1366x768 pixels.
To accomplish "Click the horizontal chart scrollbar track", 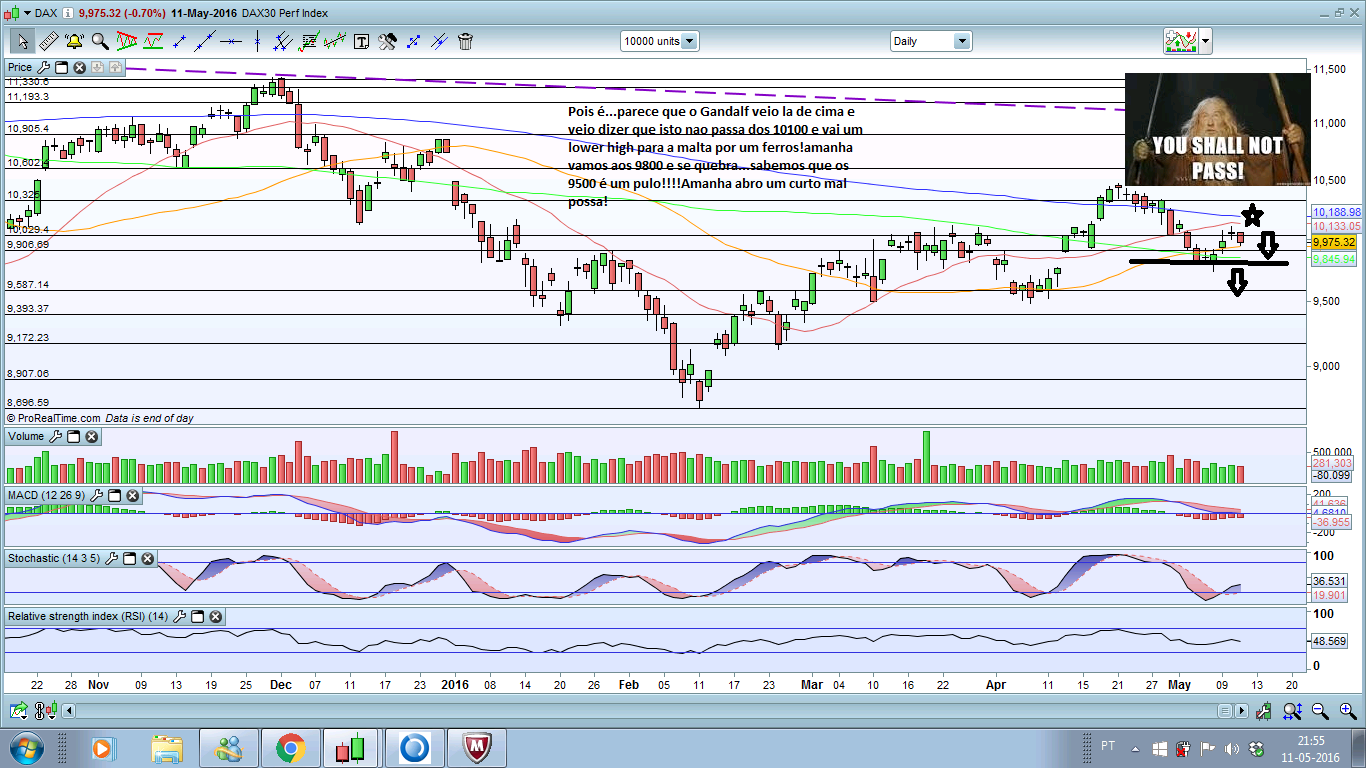I will pos(640,711).
